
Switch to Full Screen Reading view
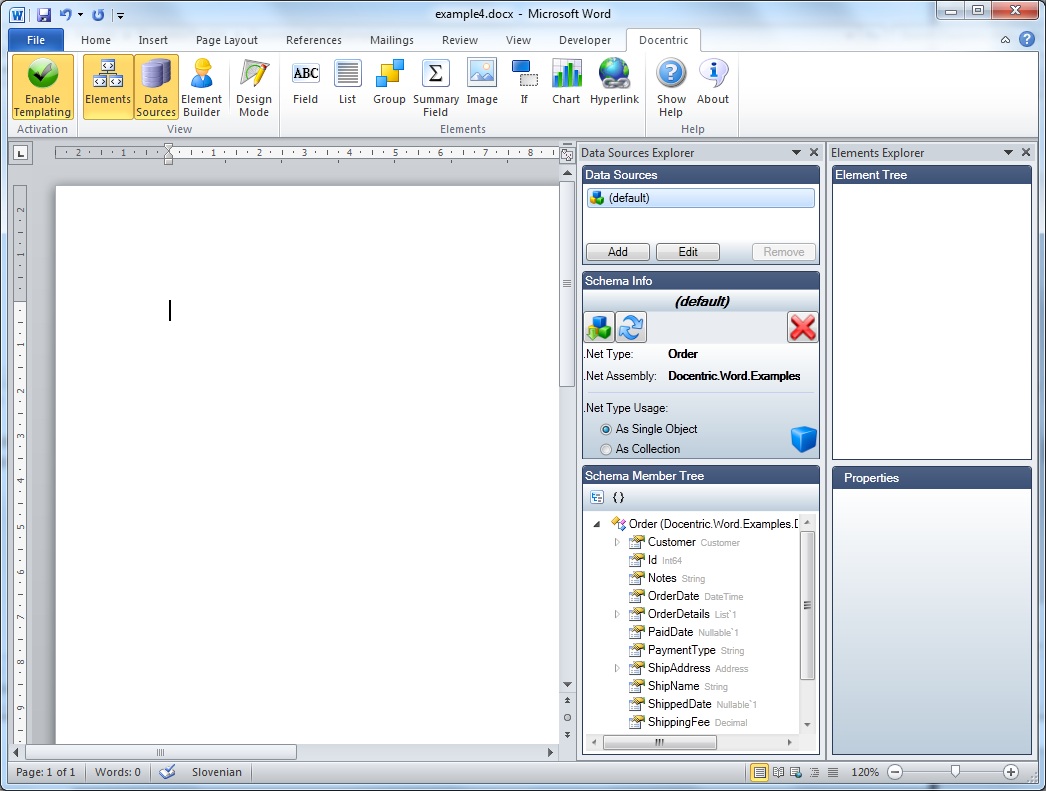tap(778, 772)
